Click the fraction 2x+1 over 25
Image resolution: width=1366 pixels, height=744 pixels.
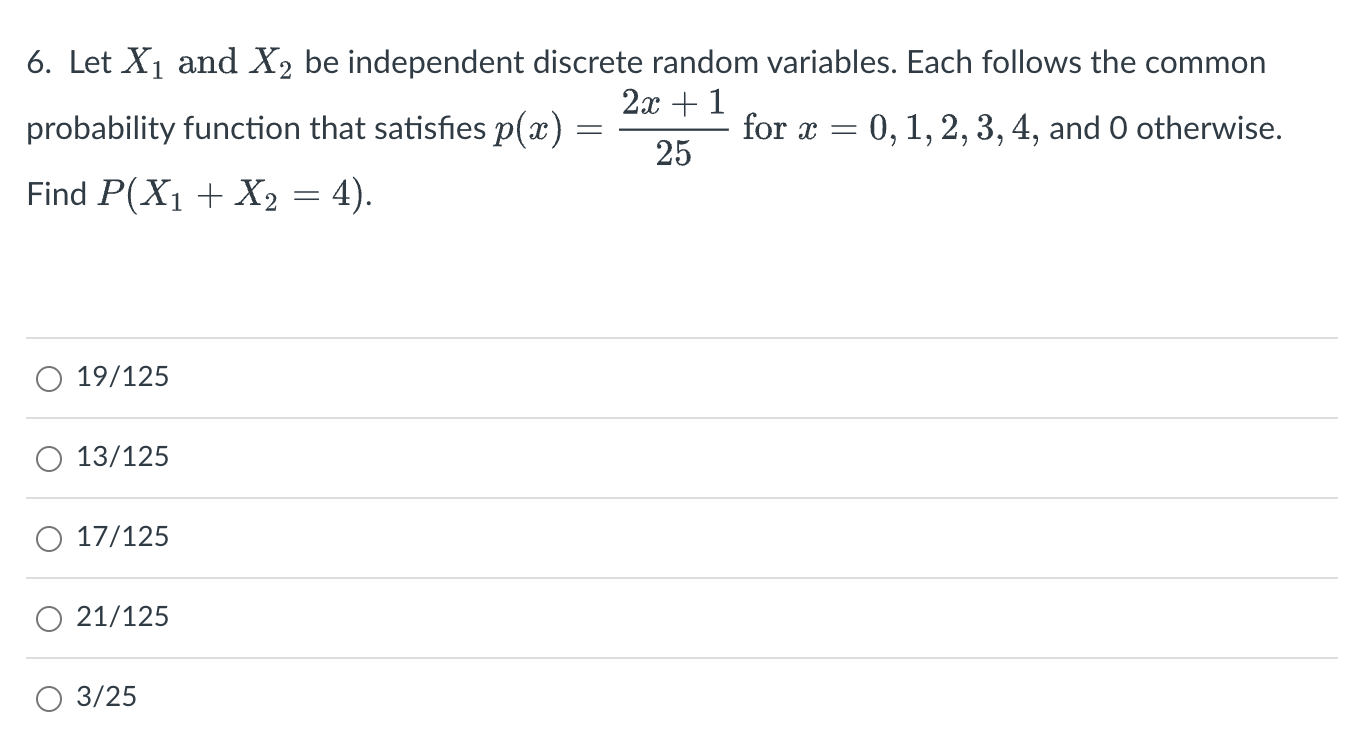click(673, 128)
